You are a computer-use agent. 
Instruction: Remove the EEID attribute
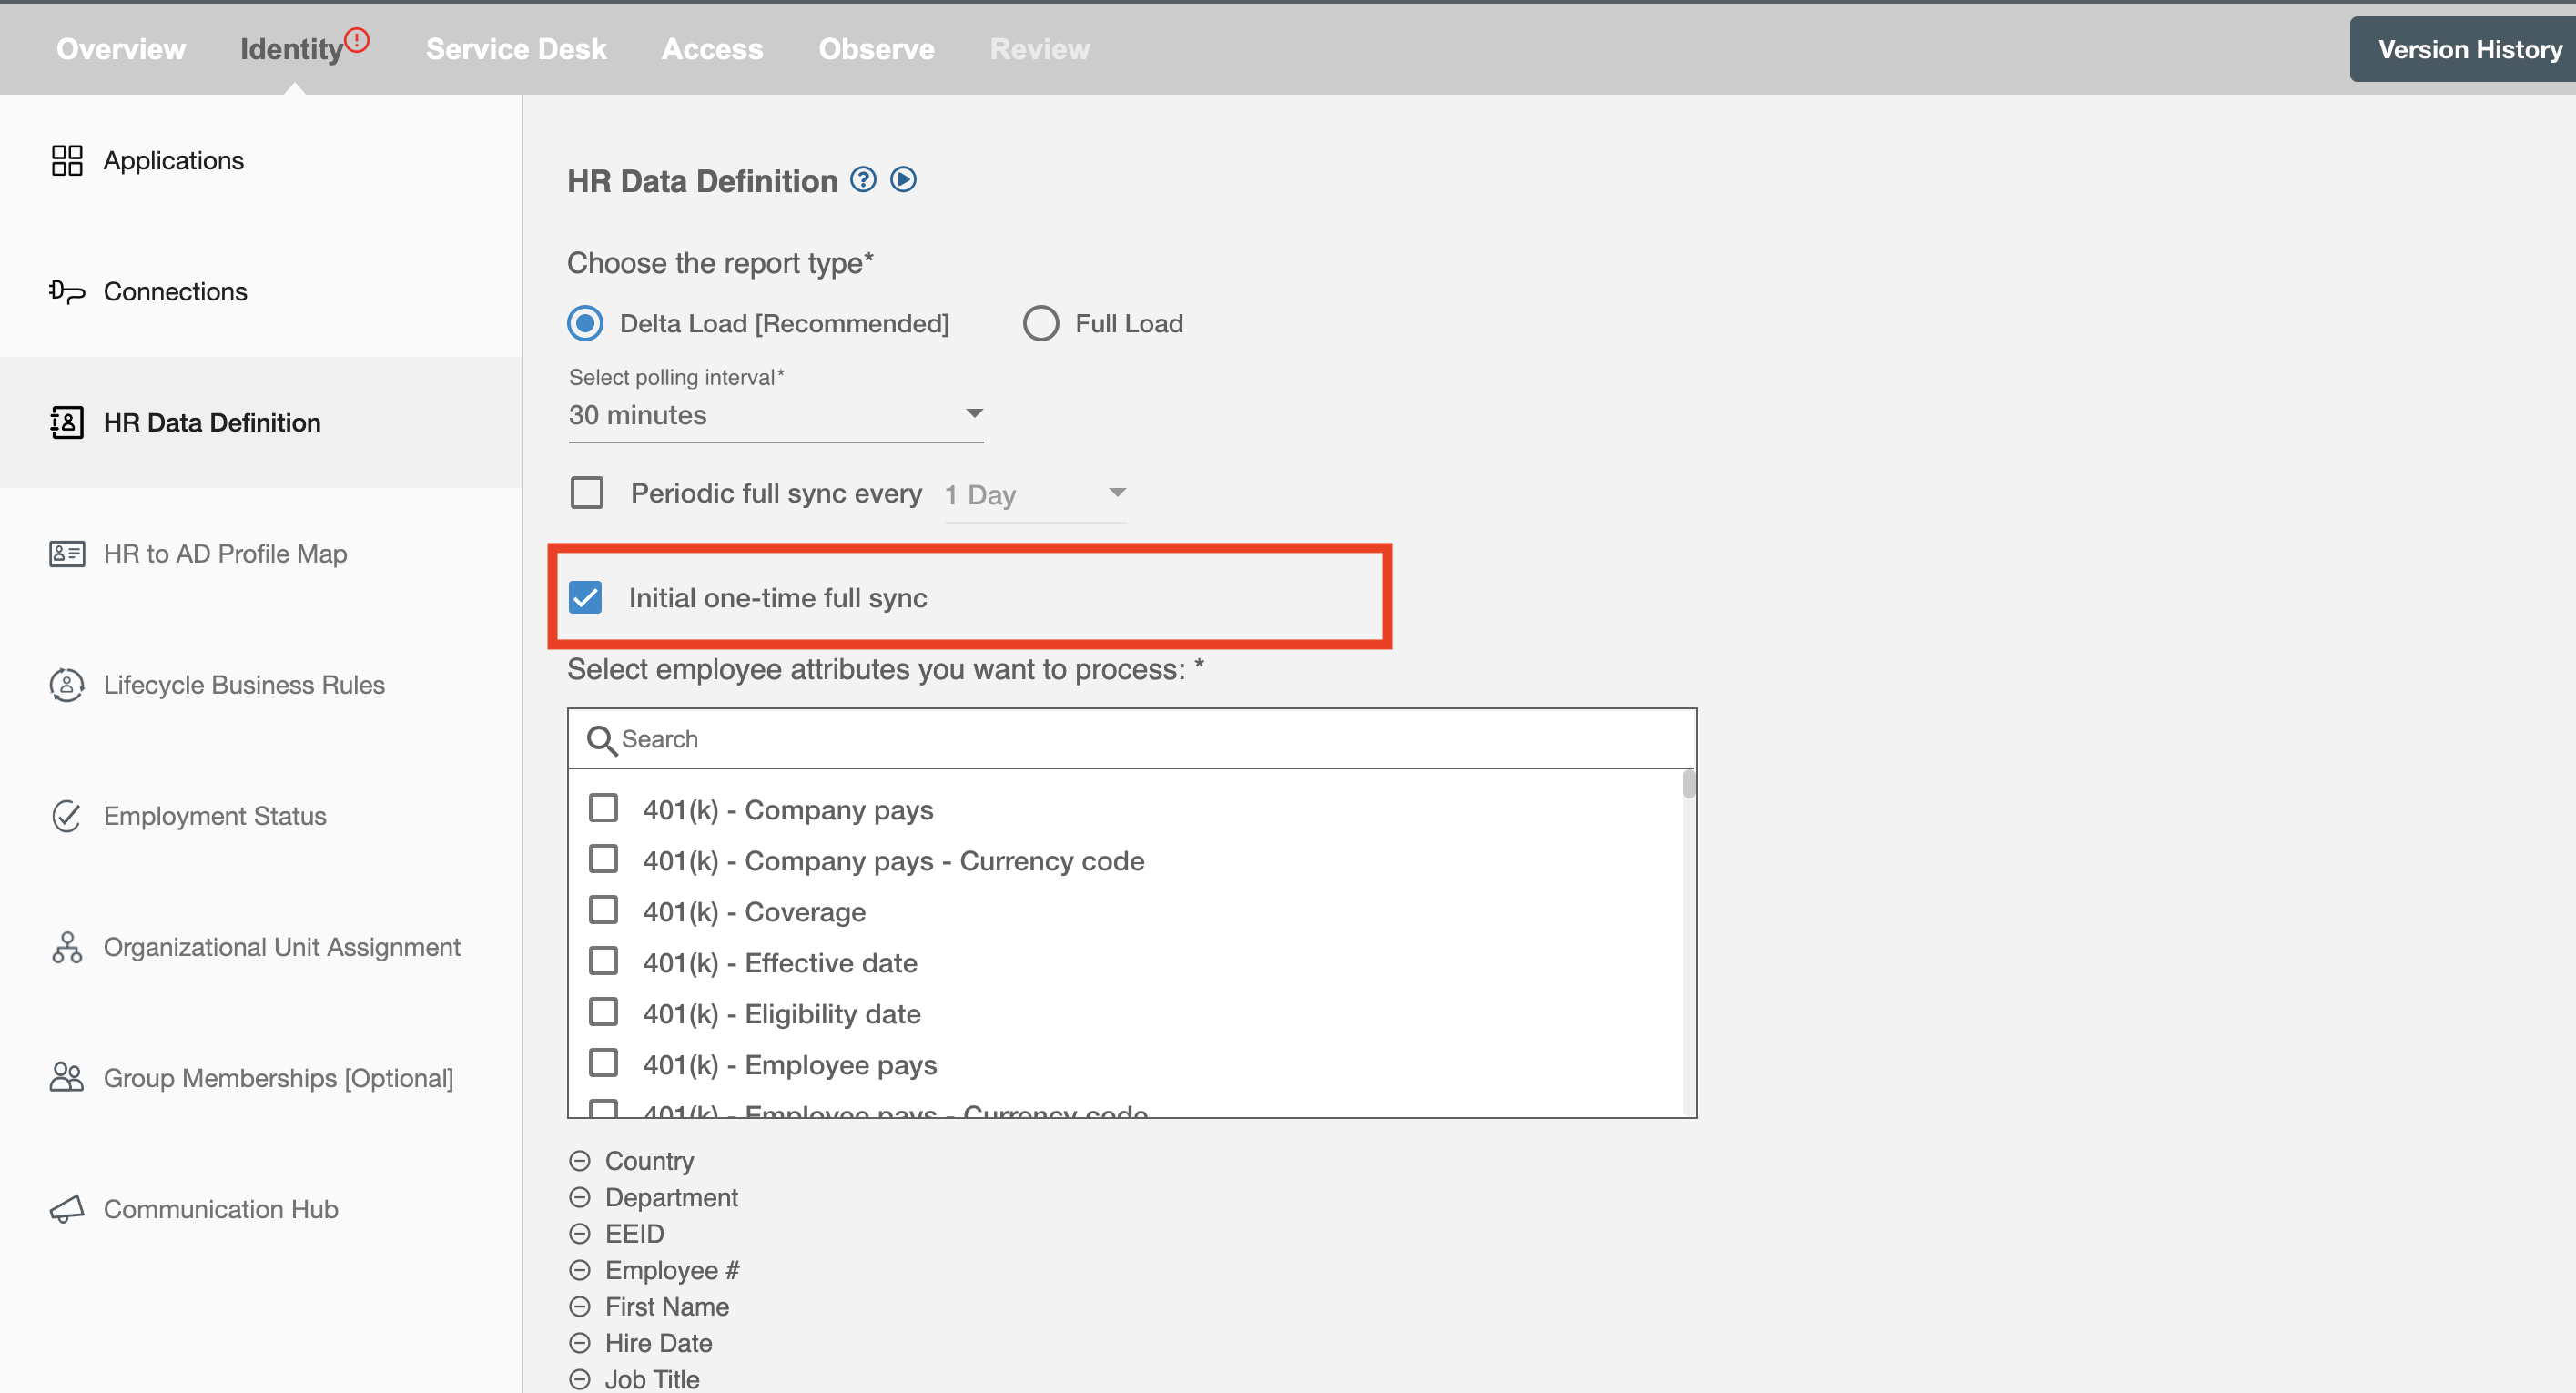coord(580,1234)
